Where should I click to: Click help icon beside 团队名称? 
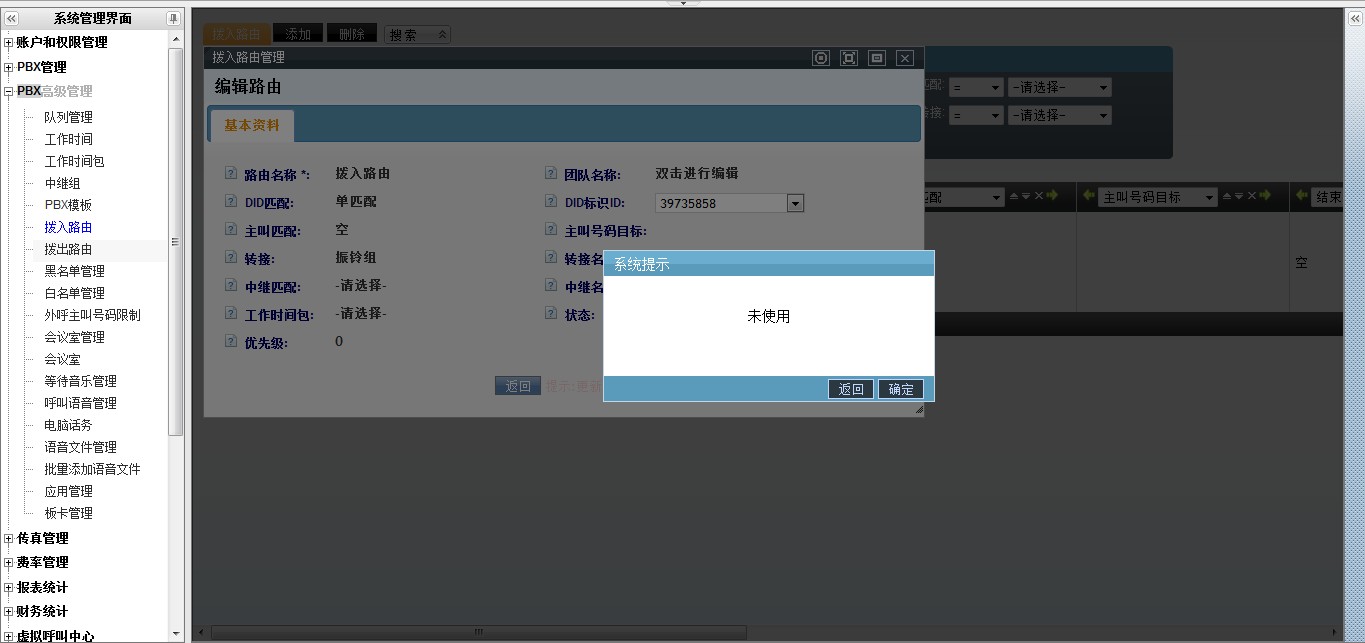tap(551, 174)
